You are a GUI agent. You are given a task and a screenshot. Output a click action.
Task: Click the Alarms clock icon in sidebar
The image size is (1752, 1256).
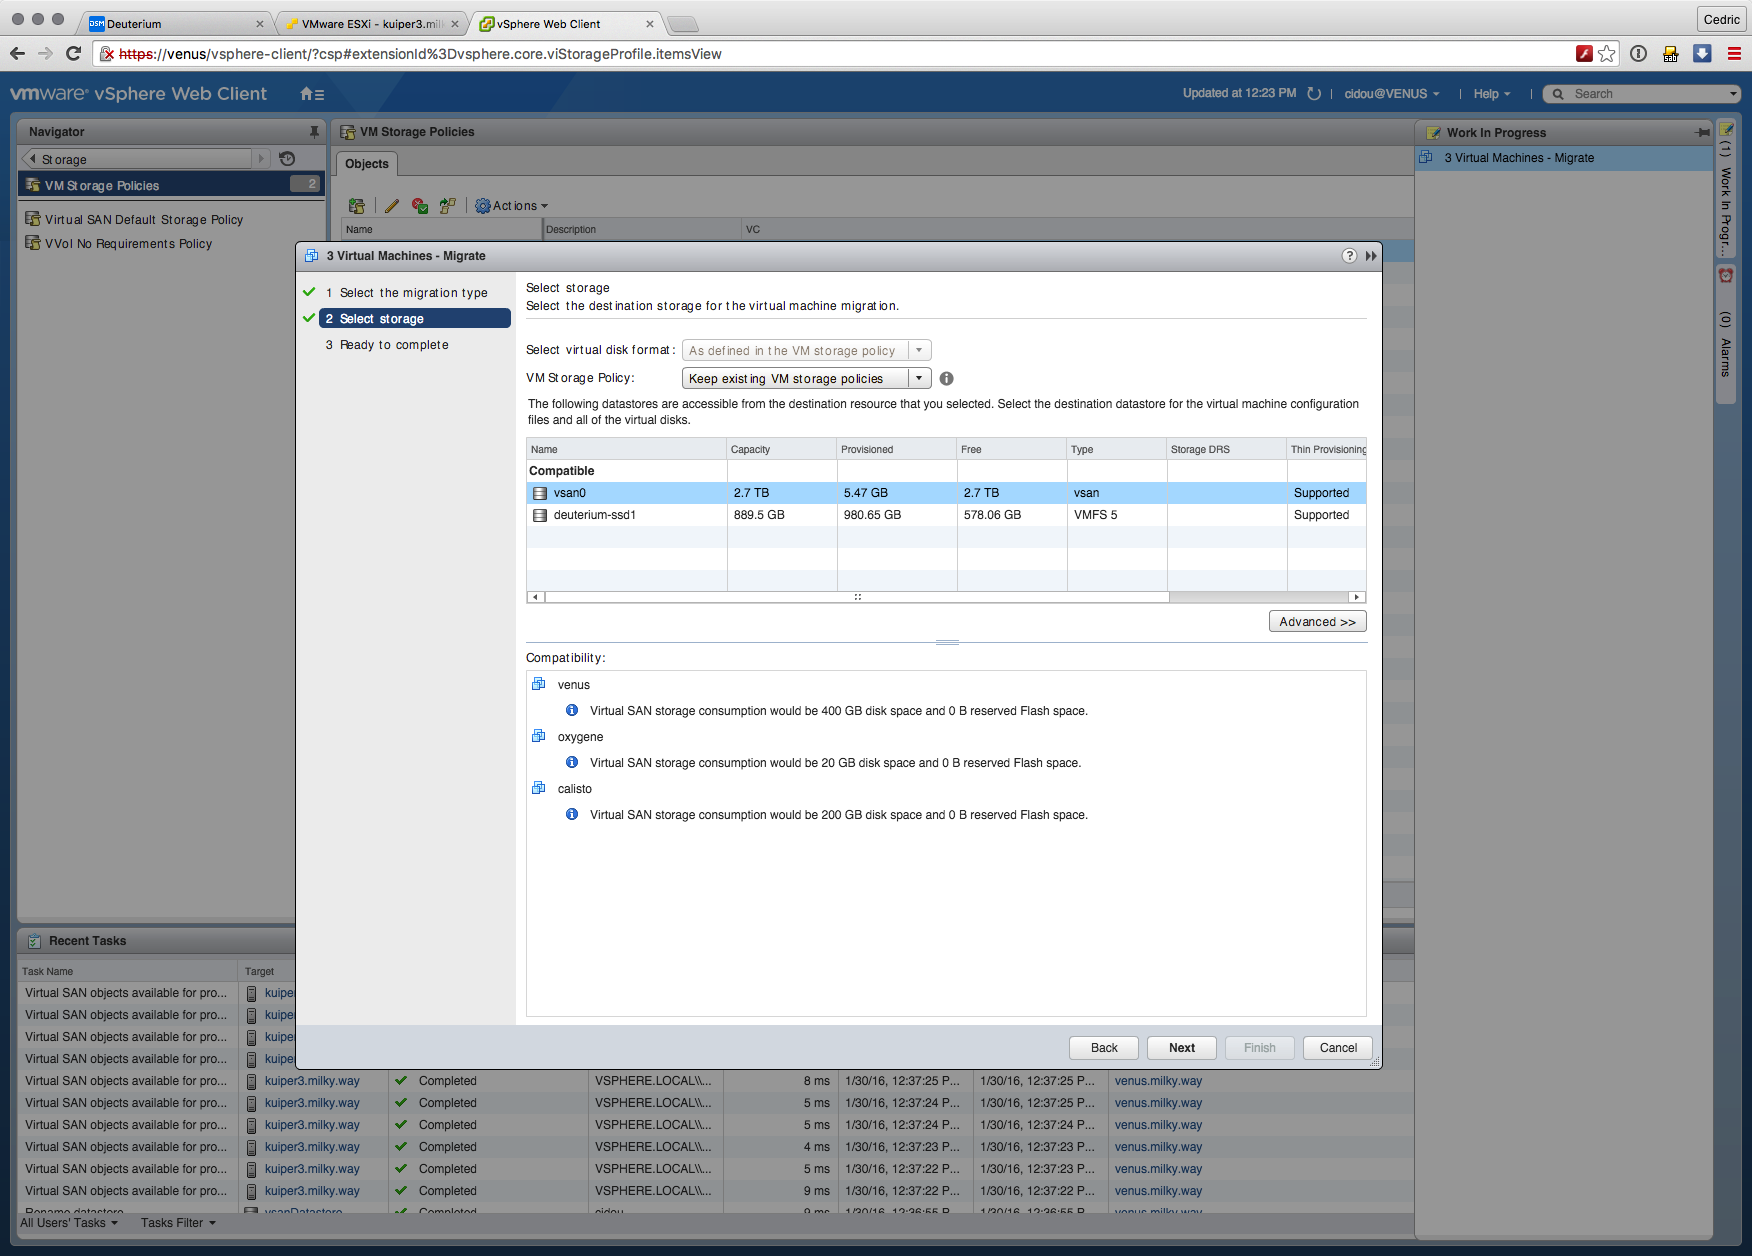(x=1726, y=276)
